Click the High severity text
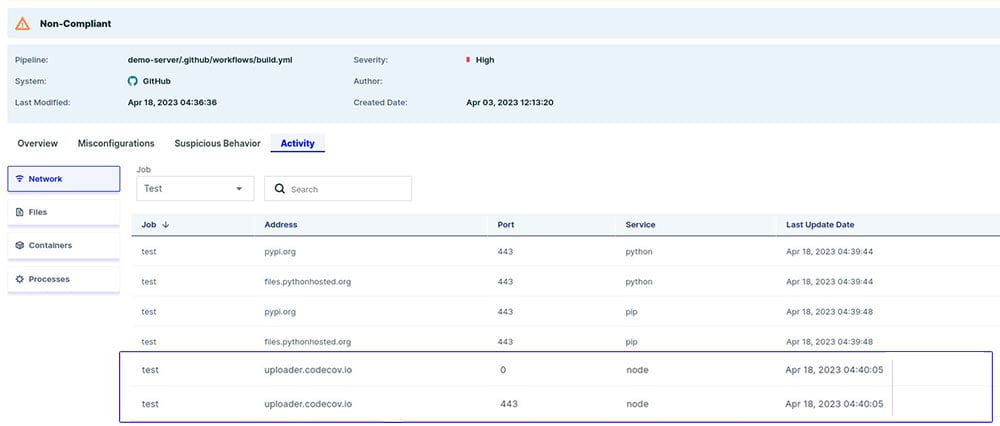The height and width of the screenshot is (426, 1000). pyautogui.click(x=485, y=60)
